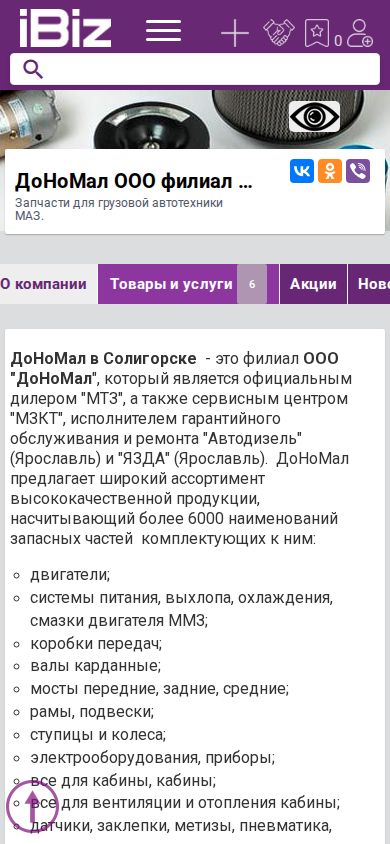Click the add user account icon

click(x=359, y=33)
